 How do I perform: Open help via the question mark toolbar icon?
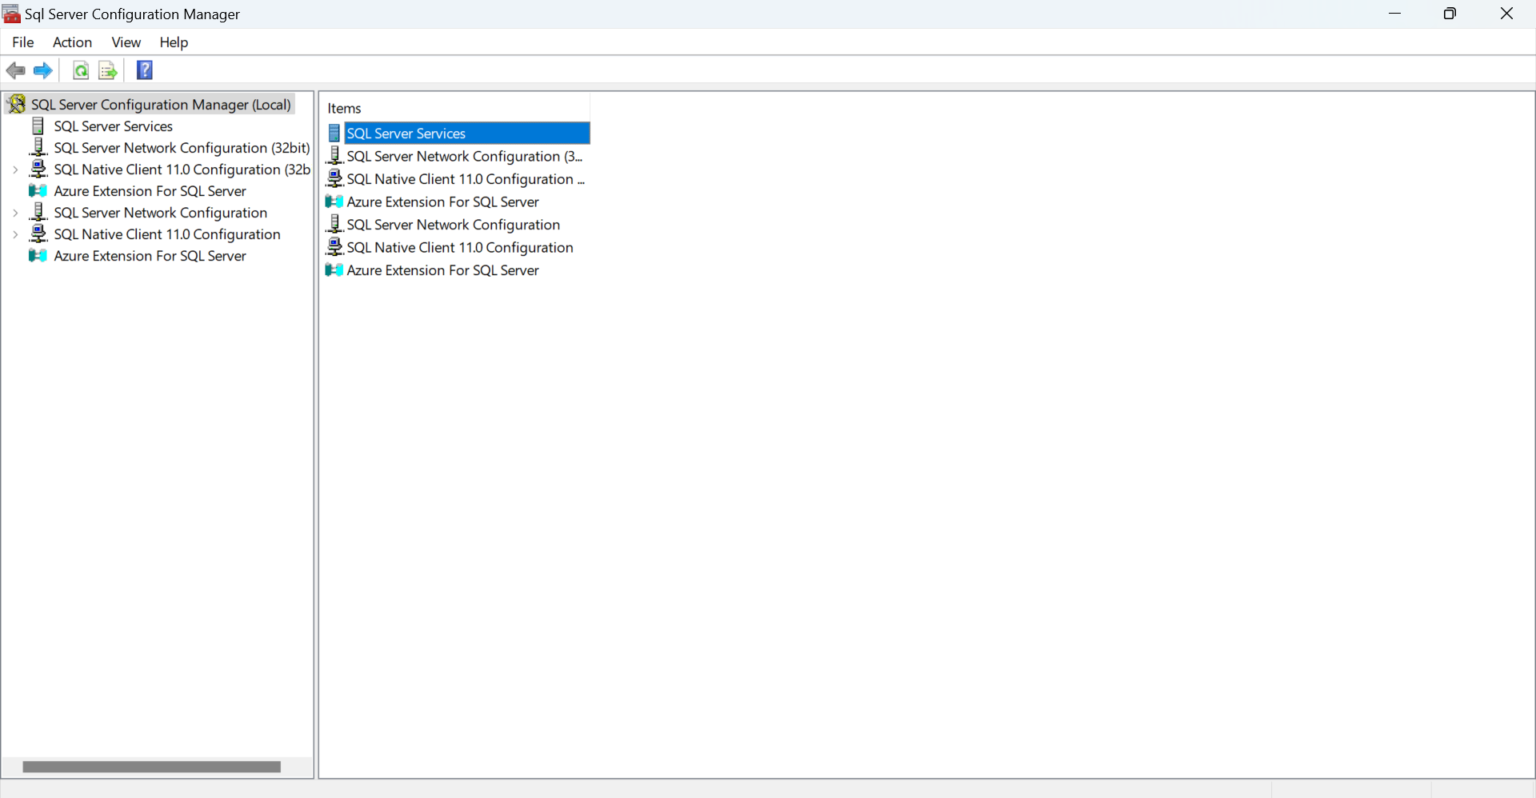(144, 70)
